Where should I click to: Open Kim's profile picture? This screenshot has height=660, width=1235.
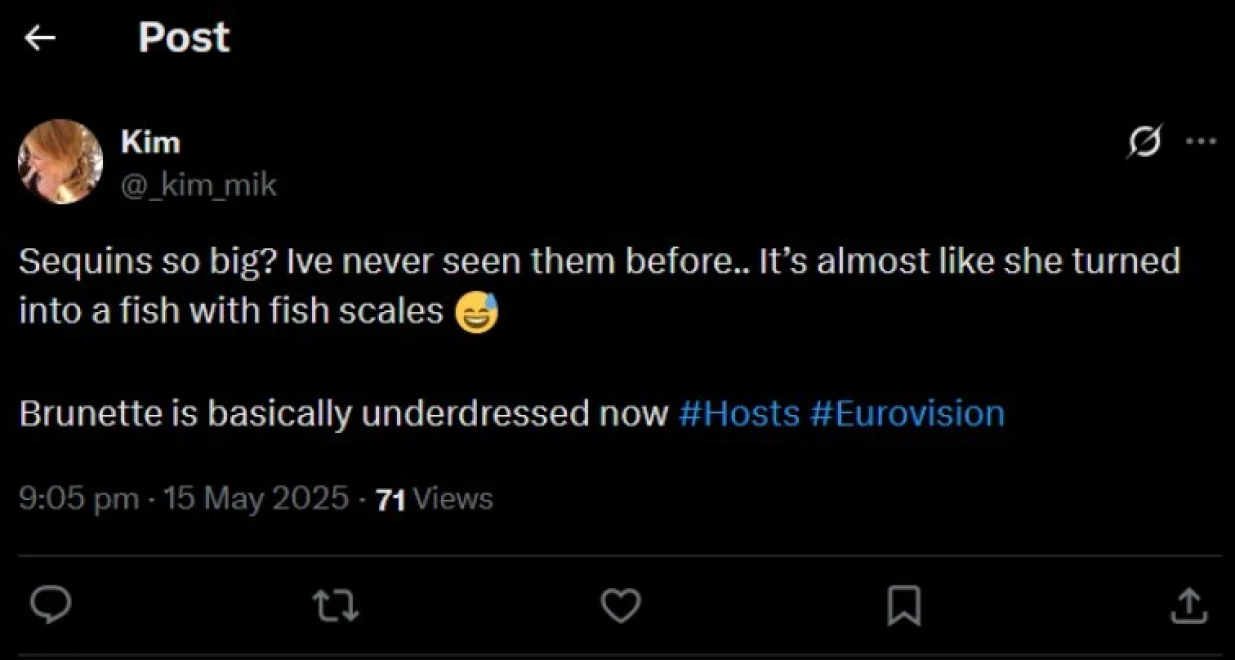pos(61,161)
